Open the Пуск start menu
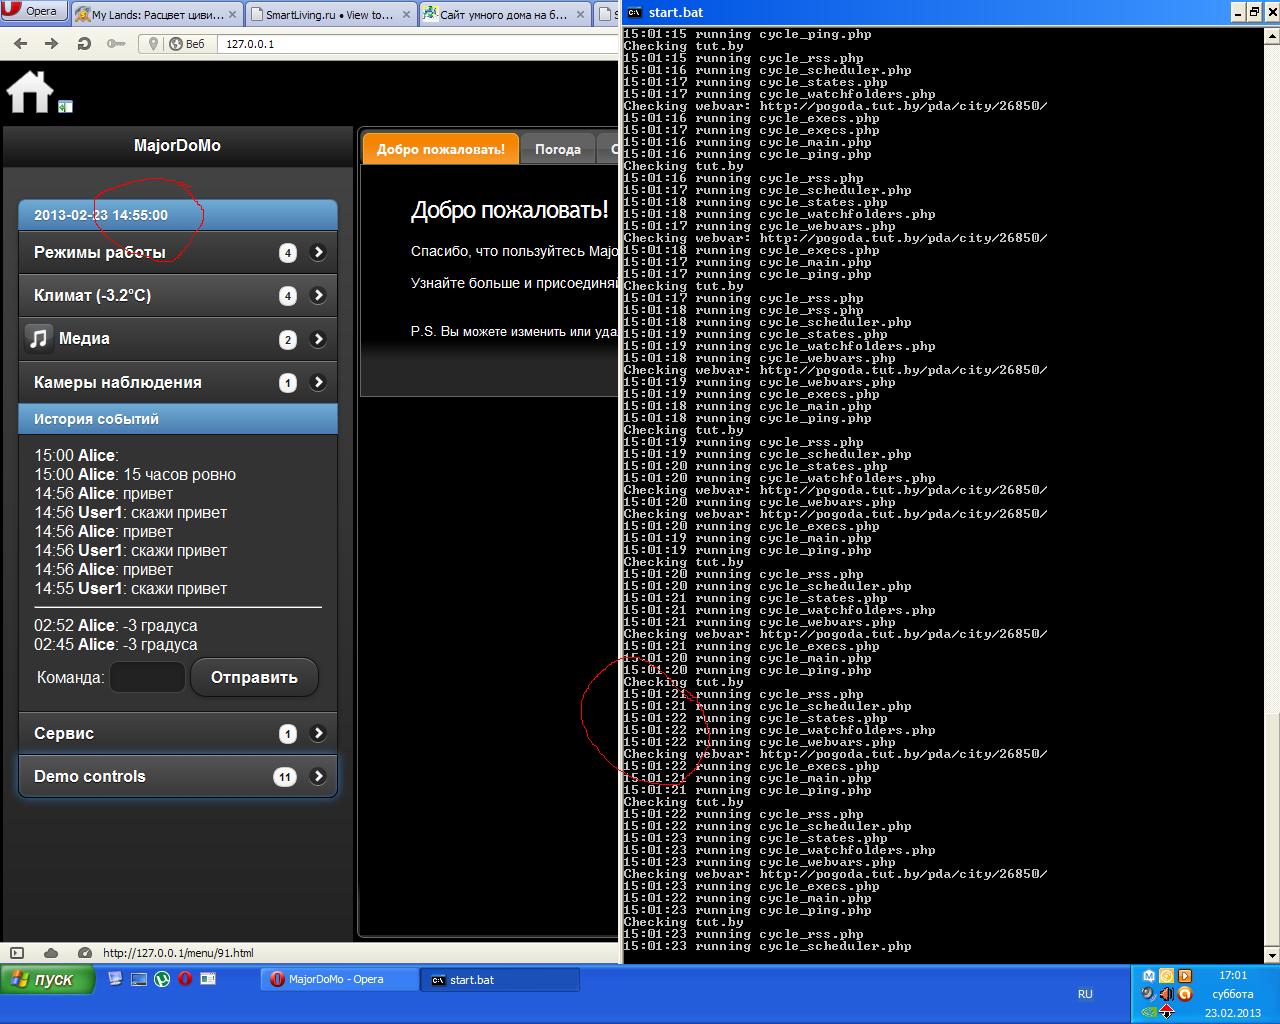Image resolution: width=1280 pixels, height=1024 pixels. 48,979
